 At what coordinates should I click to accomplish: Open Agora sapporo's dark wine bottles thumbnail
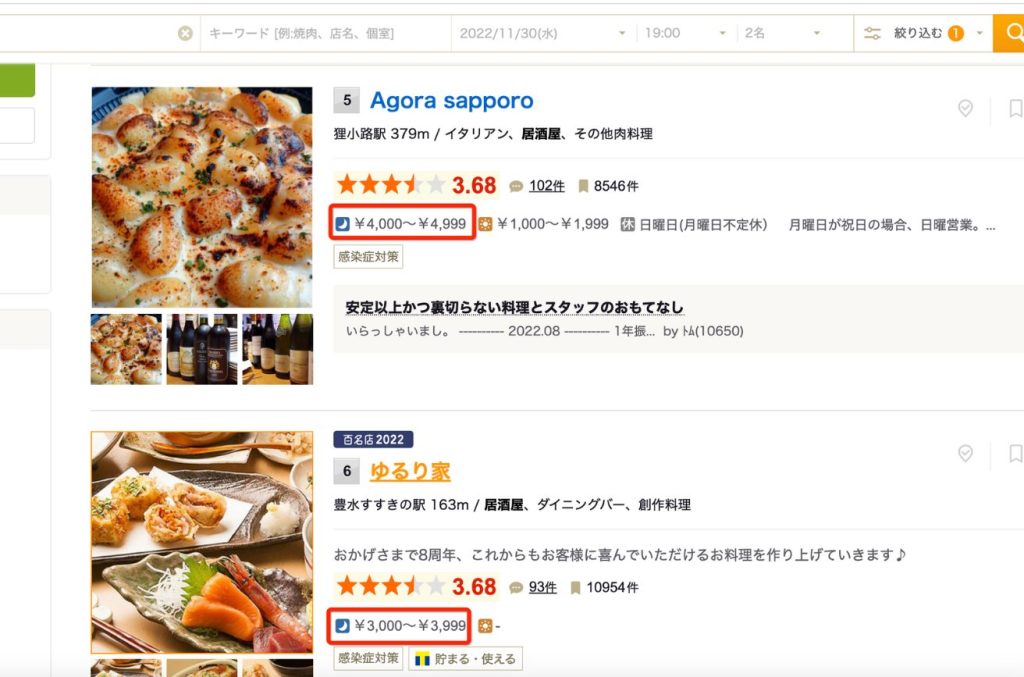(202, 349)
